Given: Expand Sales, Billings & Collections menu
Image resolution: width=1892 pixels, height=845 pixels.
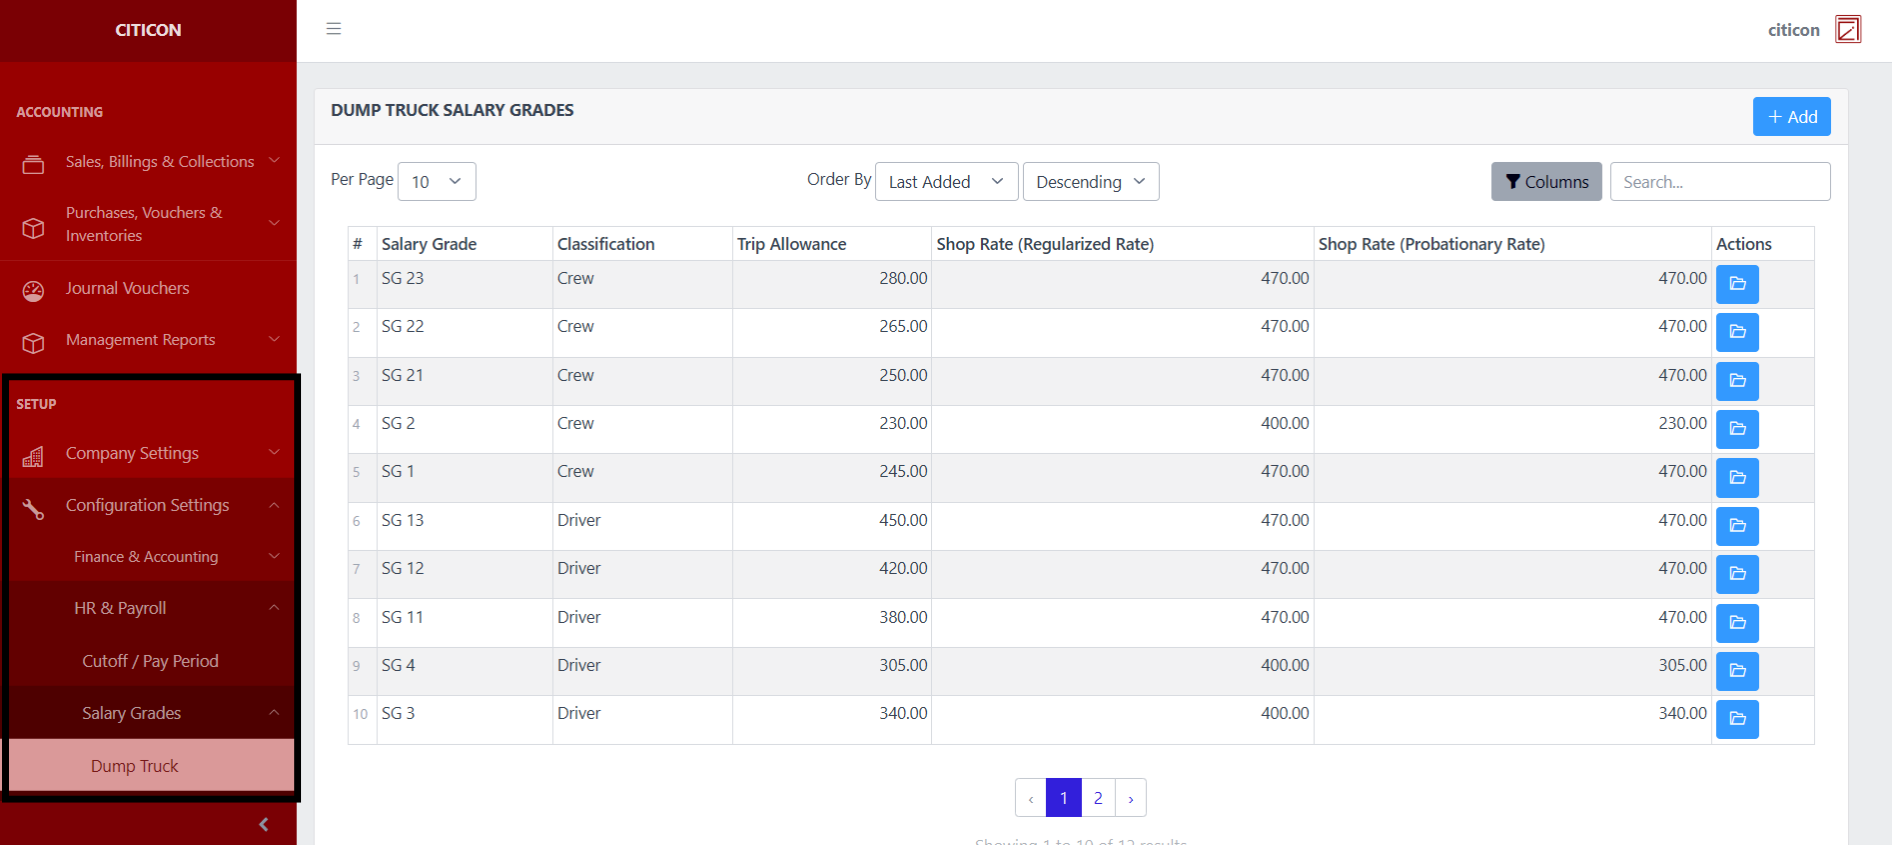Looking at the screenshot, I should point(160,162).
